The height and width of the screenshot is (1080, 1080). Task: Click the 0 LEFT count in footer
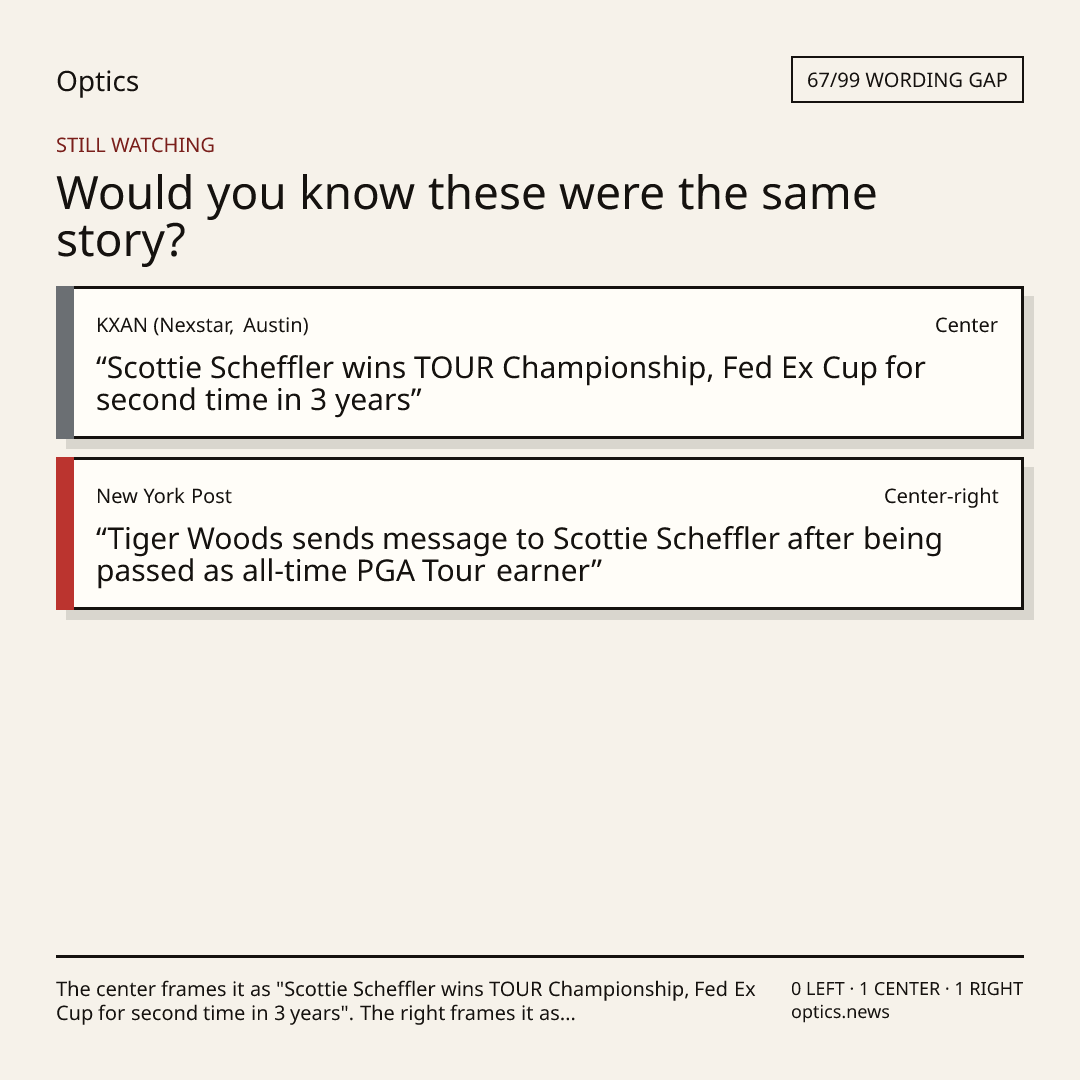[818, 989]
